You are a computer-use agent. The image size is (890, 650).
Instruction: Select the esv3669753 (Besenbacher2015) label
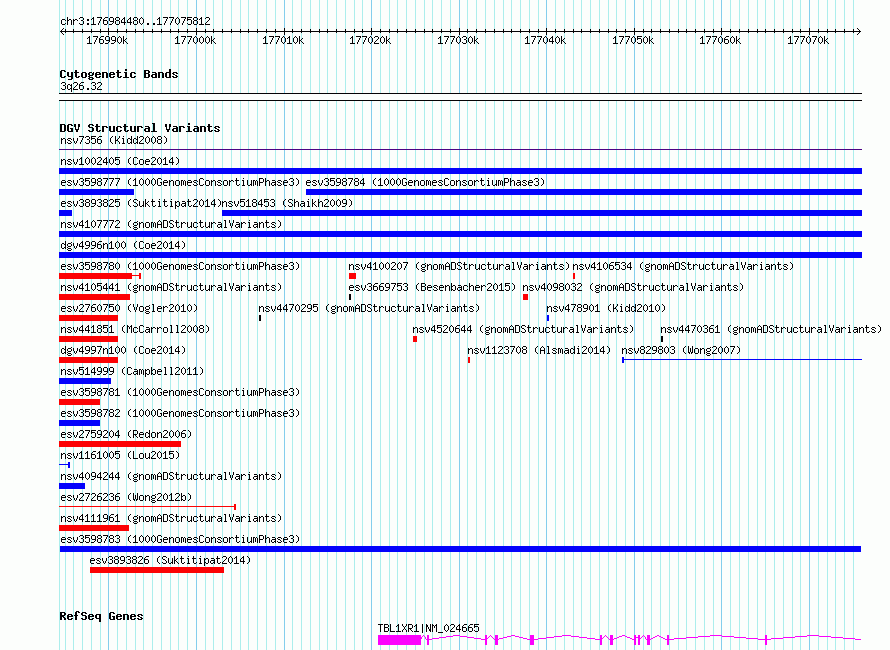(432, 287)
